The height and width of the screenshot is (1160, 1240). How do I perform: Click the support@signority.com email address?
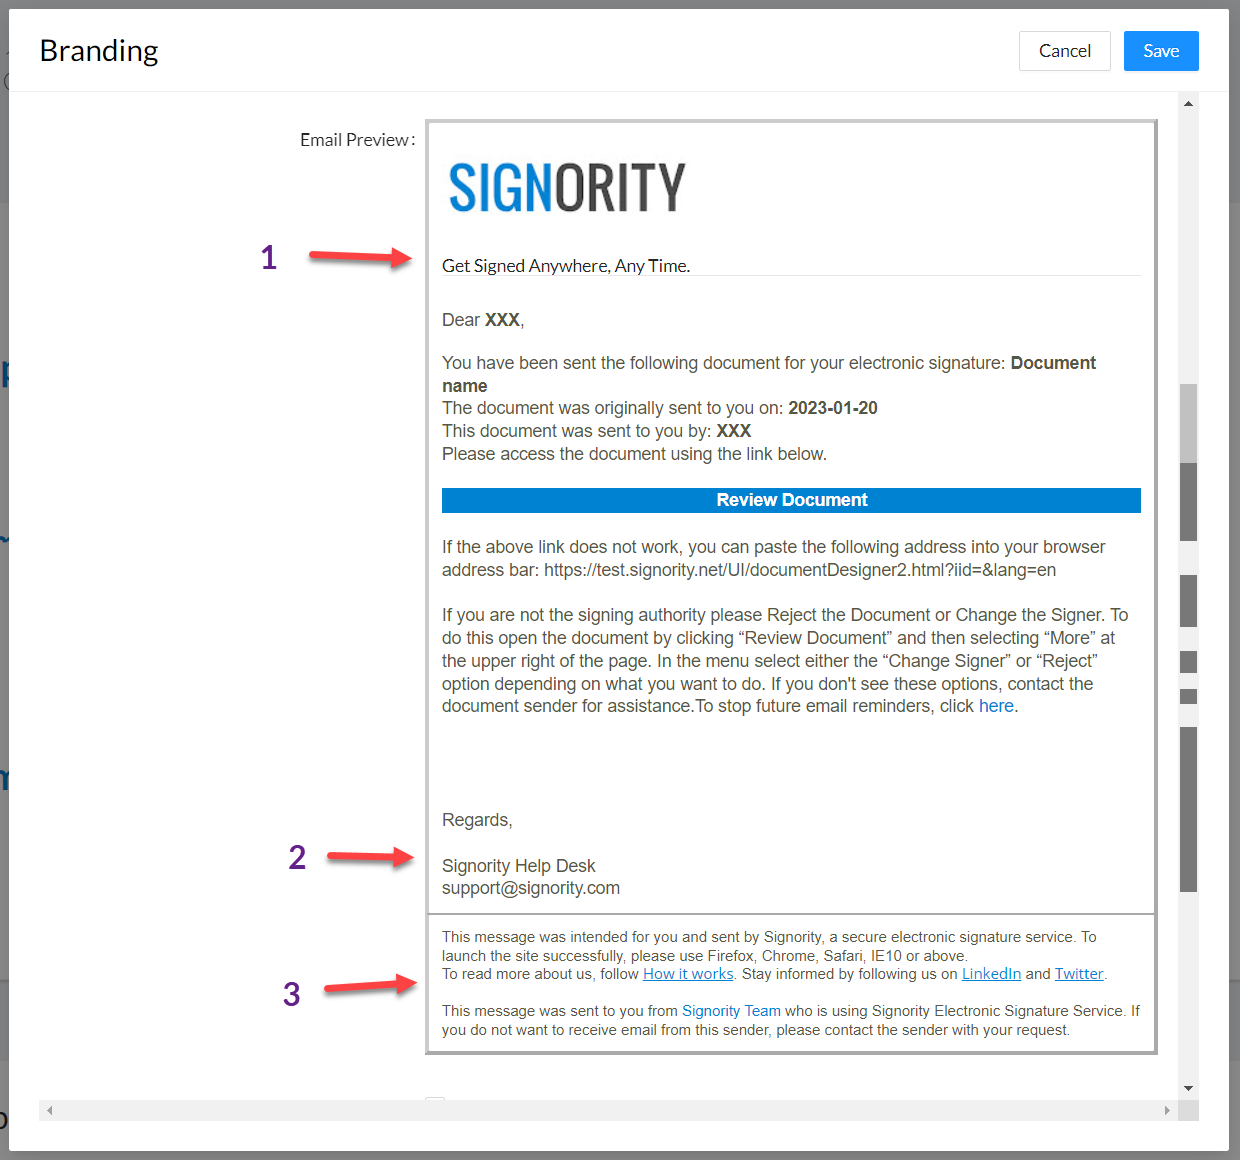(531, 888)
